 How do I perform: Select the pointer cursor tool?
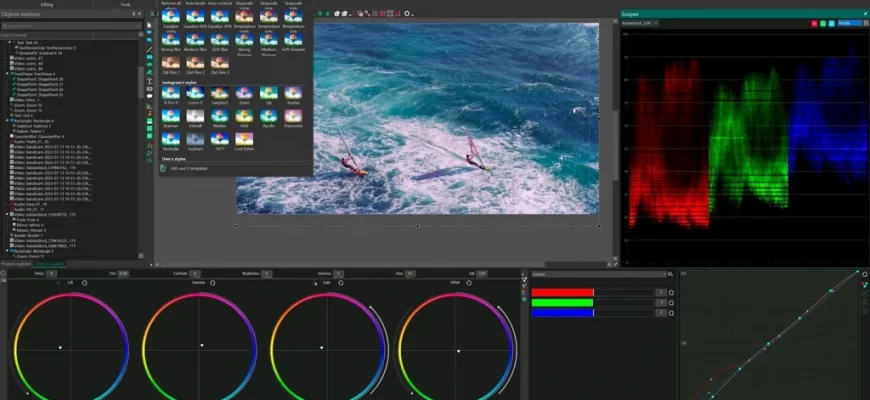point(149,25)
